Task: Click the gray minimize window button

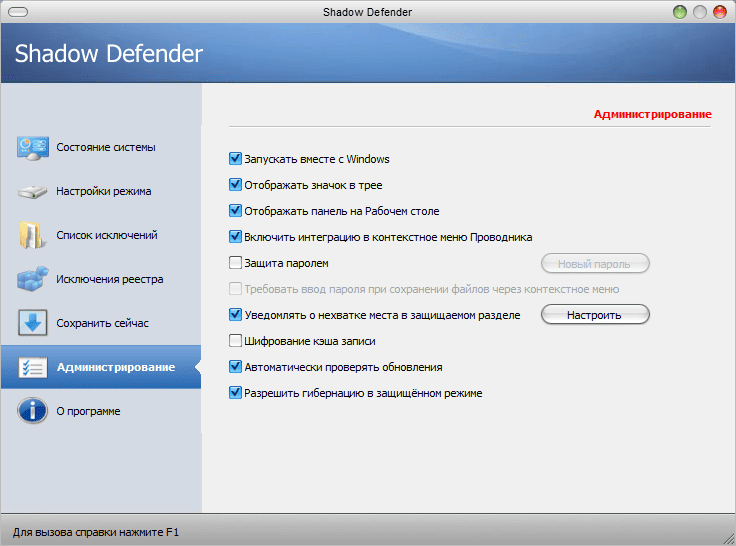Action: pos(700,12)
